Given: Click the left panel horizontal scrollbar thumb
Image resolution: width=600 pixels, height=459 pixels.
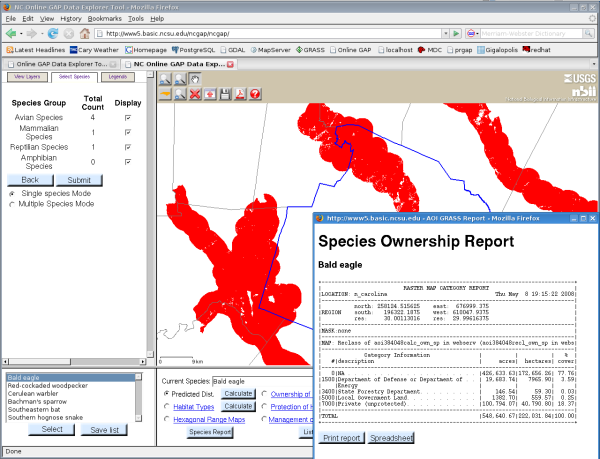Looking at the screenshot, I should 39,361.
